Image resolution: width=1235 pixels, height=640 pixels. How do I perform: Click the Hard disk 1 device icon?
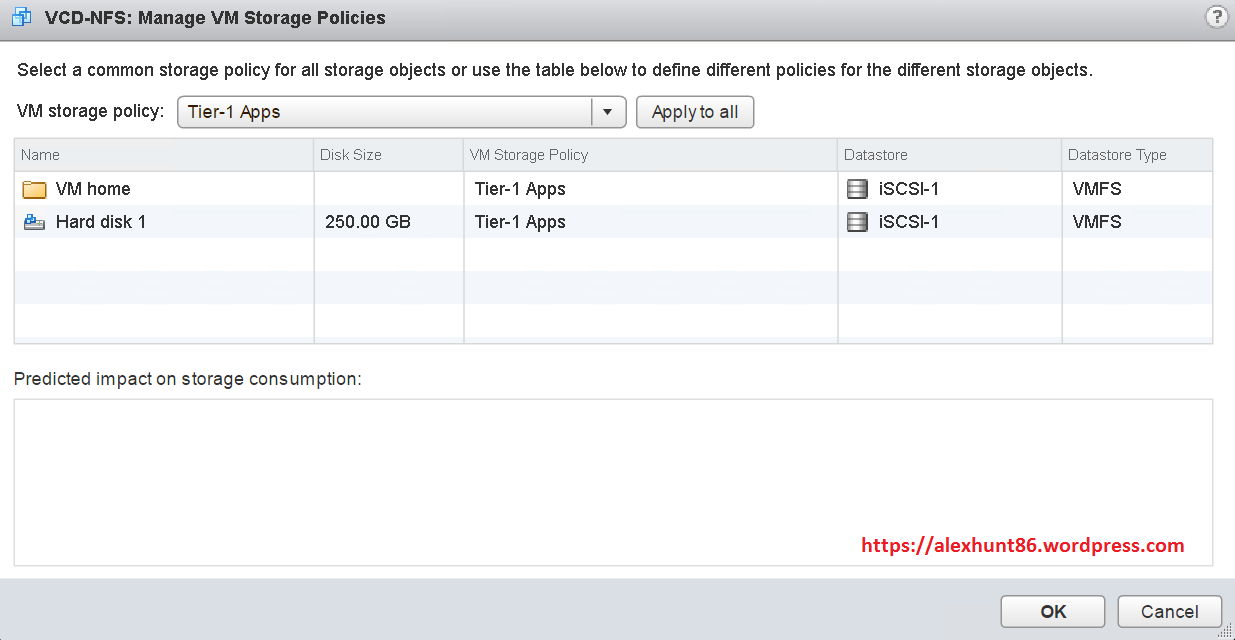[34, 221]
